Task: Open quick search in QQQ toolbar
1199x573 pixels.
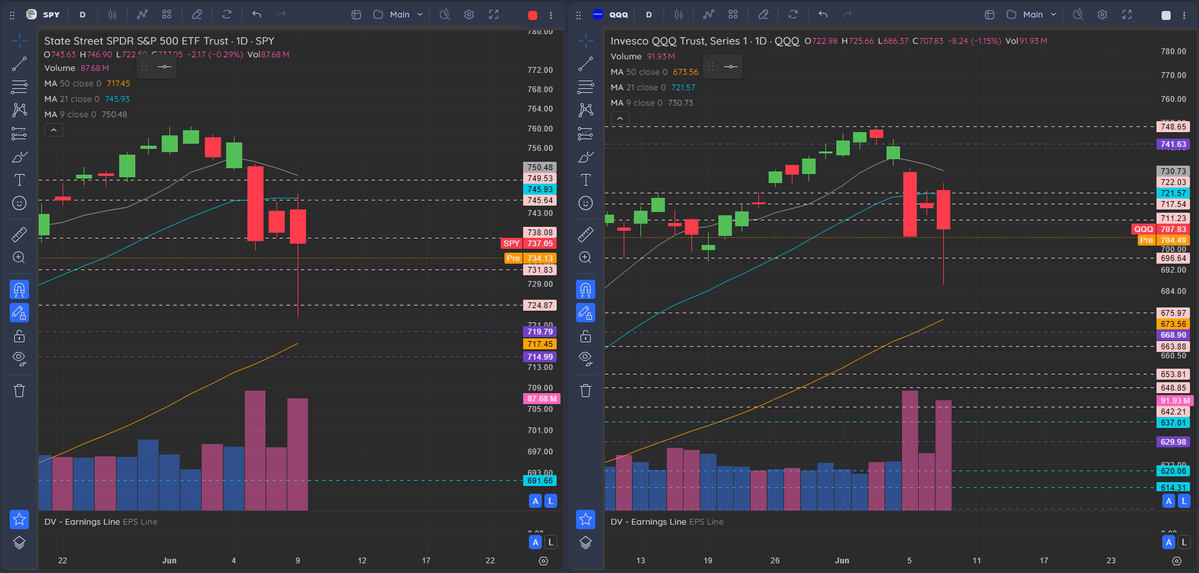Action: [x=1078, y=15]
